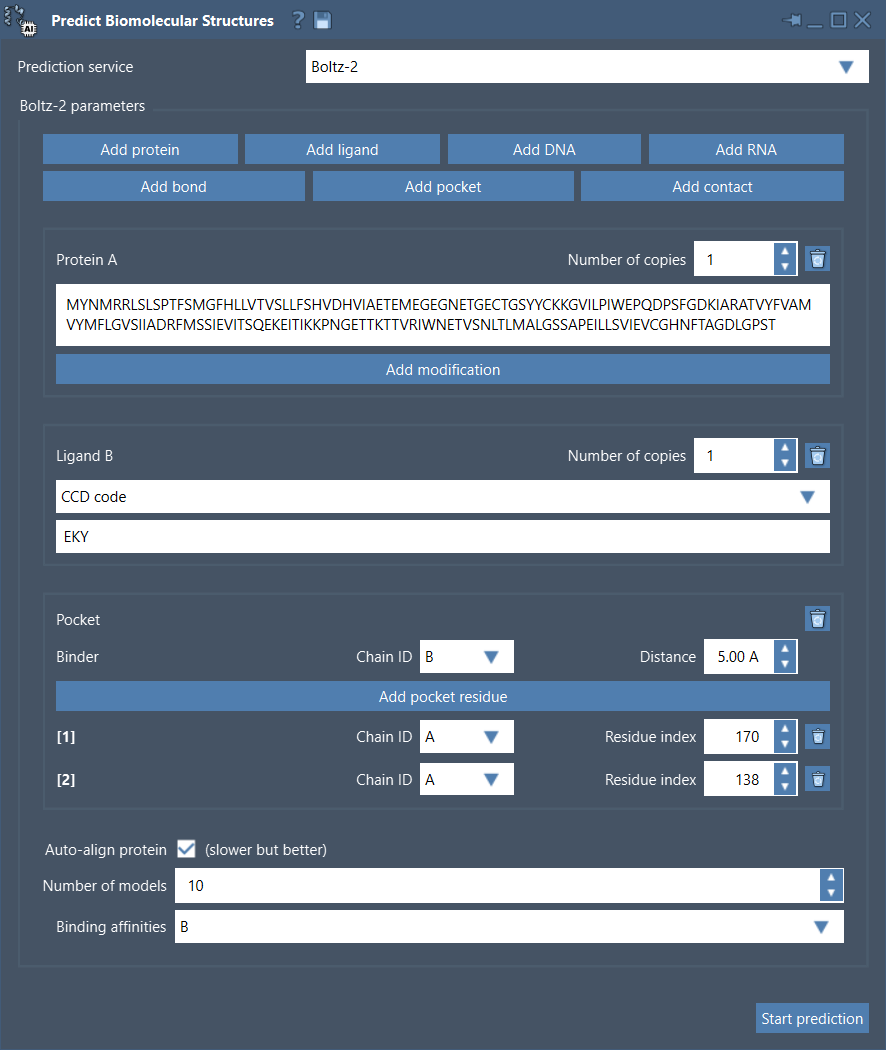Screen dimensions: 886x1050
Task: Click the Start prediction button
Action: [812, 1019]
